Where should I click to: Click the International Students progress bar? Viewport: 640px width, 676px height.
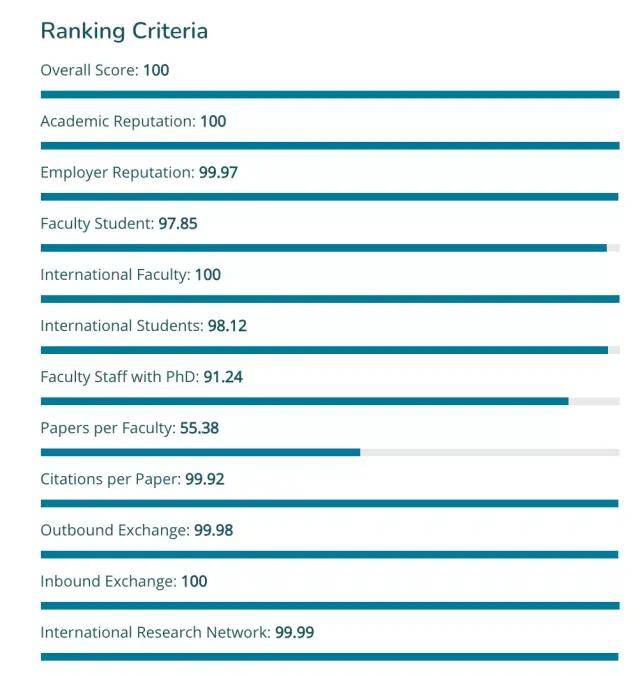[x=330, y=350]
